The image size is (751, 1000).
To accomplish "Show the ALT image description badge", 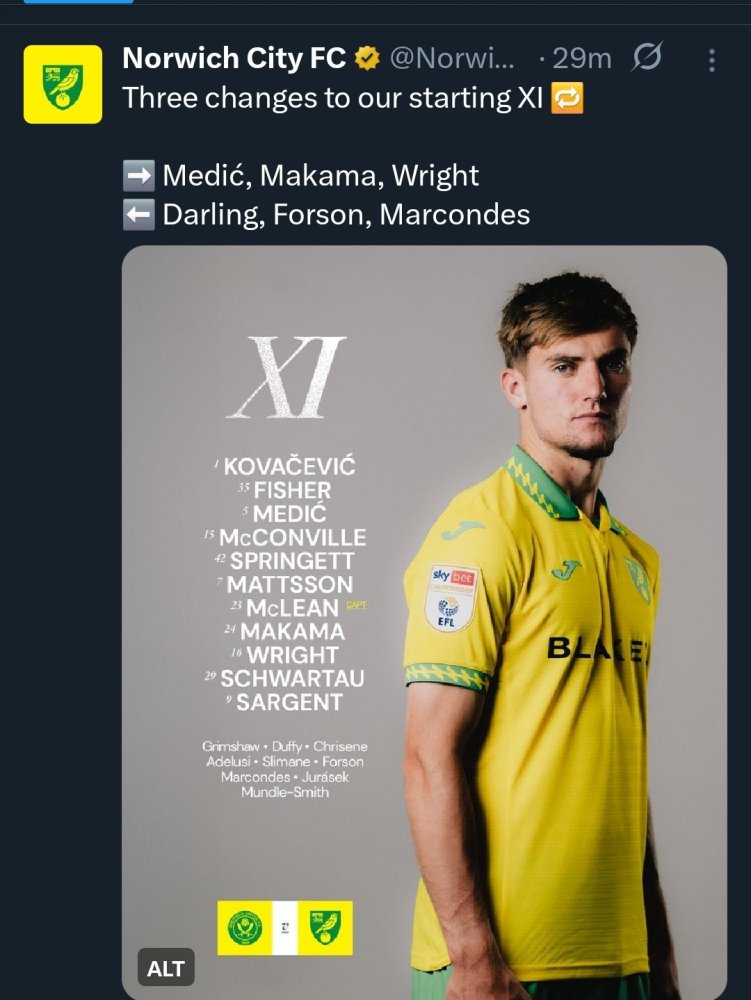I will 166,968.
